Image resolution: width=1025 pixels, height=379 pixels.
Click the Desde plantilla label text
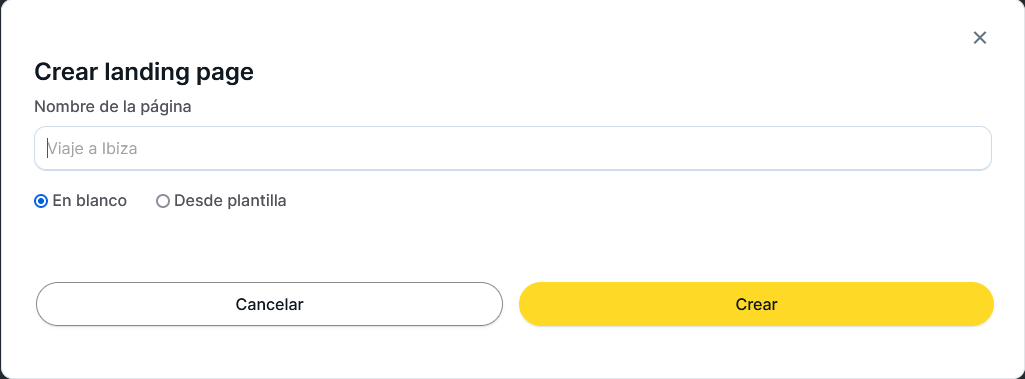(x=230, y=201)
